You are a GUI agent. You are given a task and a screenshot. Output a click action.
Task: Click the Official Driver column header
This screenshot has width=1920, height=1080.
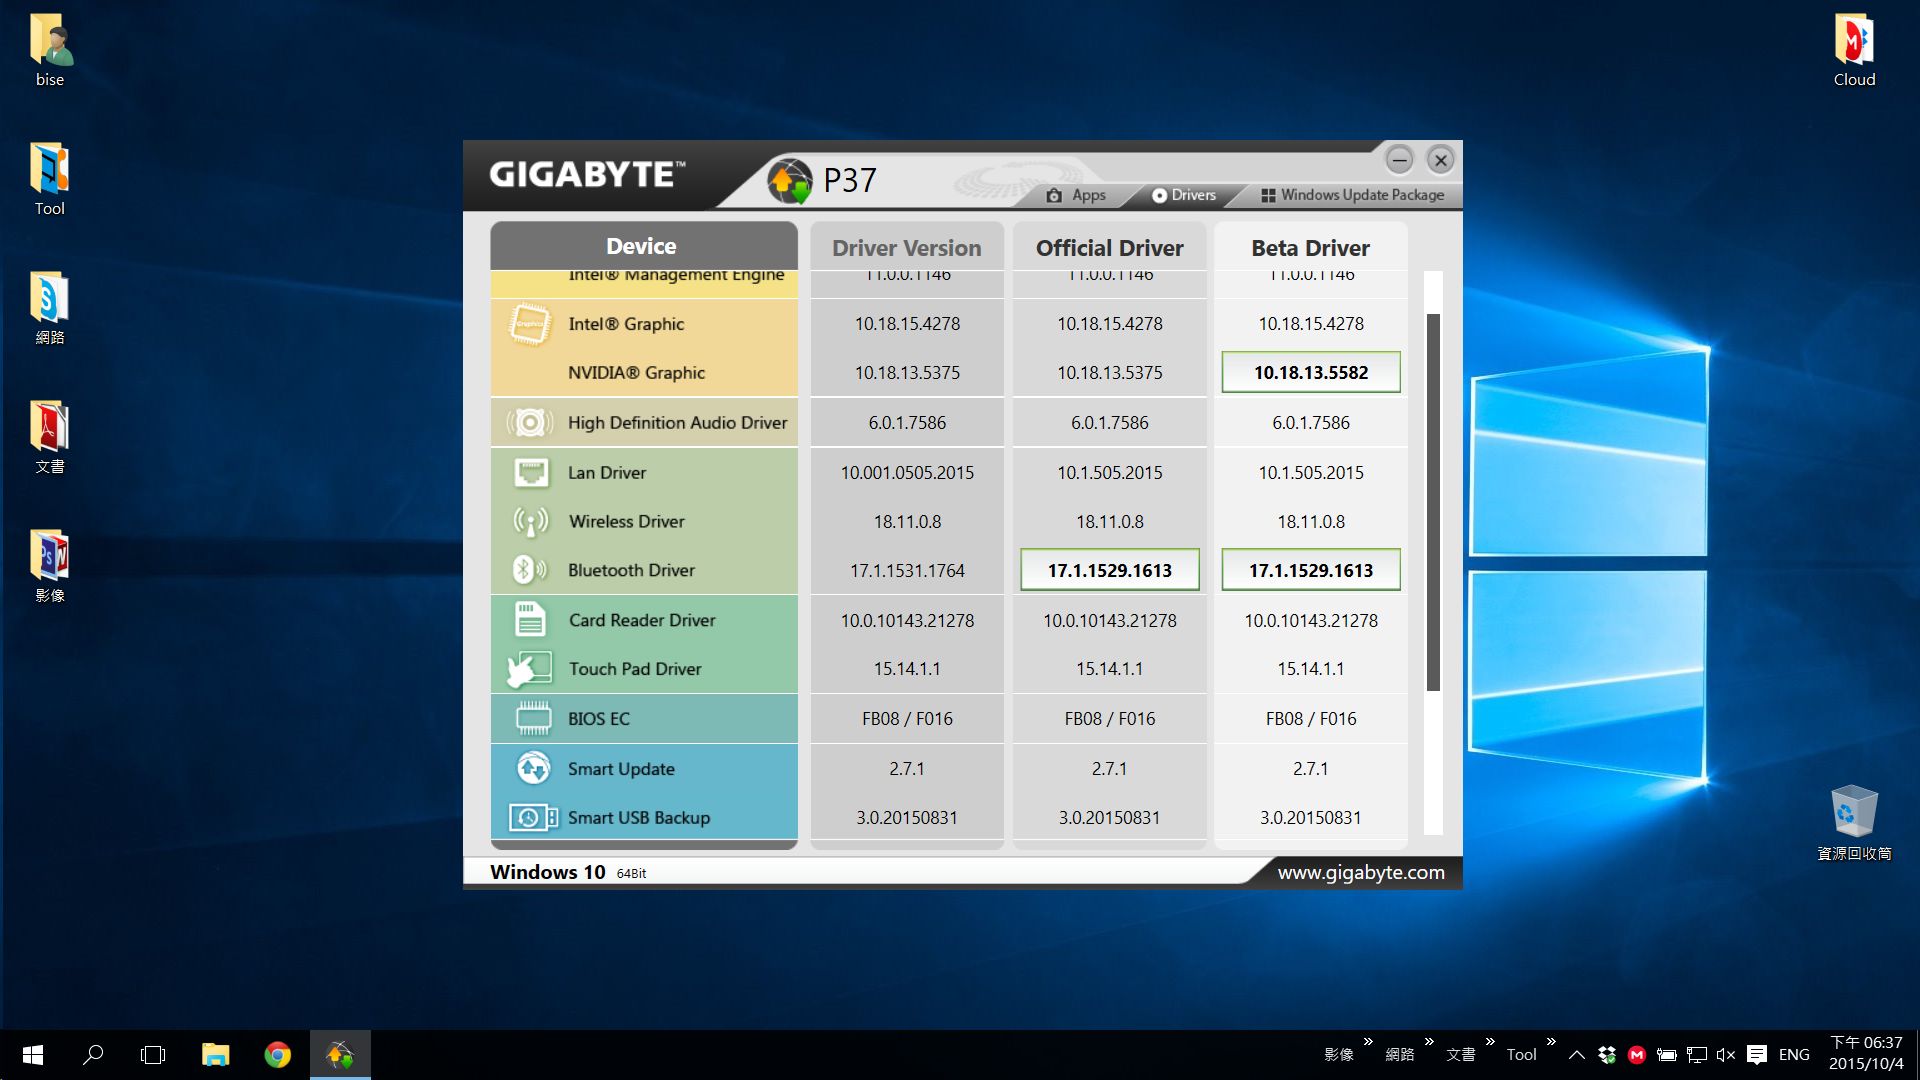pyautogui.click(x=1109, y=248)
